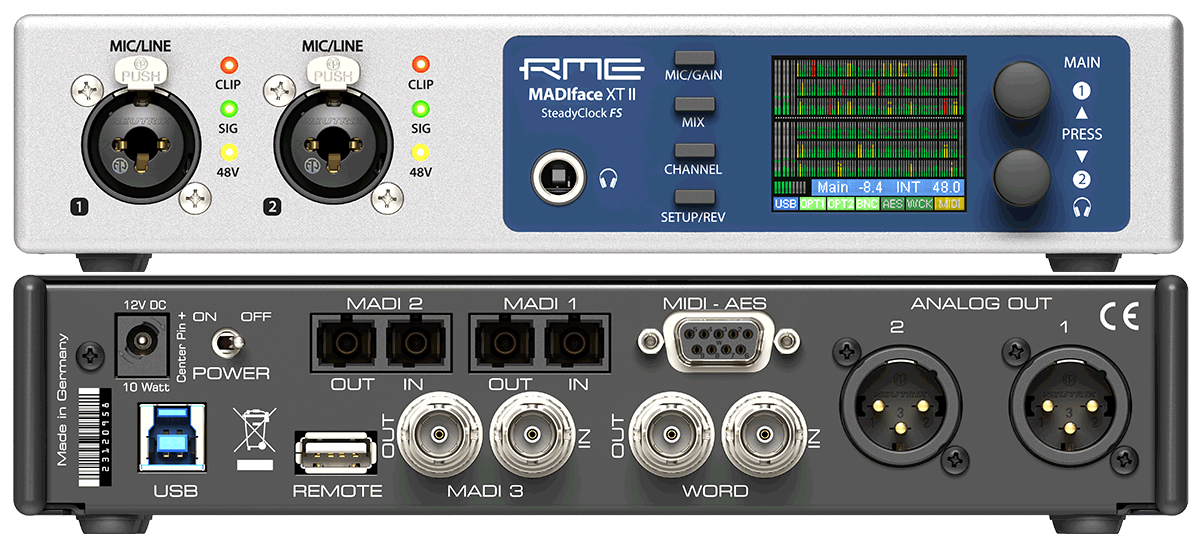Click rotary encoder 1 (upper knob)

[1021, 92]
